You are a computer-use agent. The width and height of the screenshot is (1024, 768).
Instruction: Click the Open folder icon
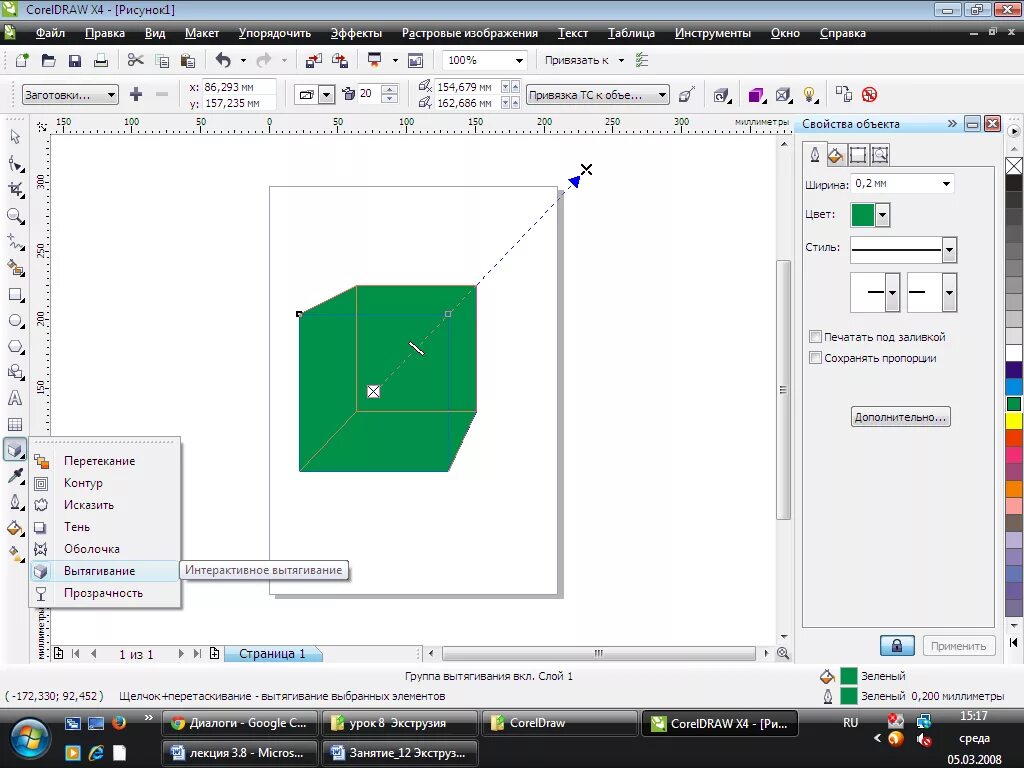[48, 61]
